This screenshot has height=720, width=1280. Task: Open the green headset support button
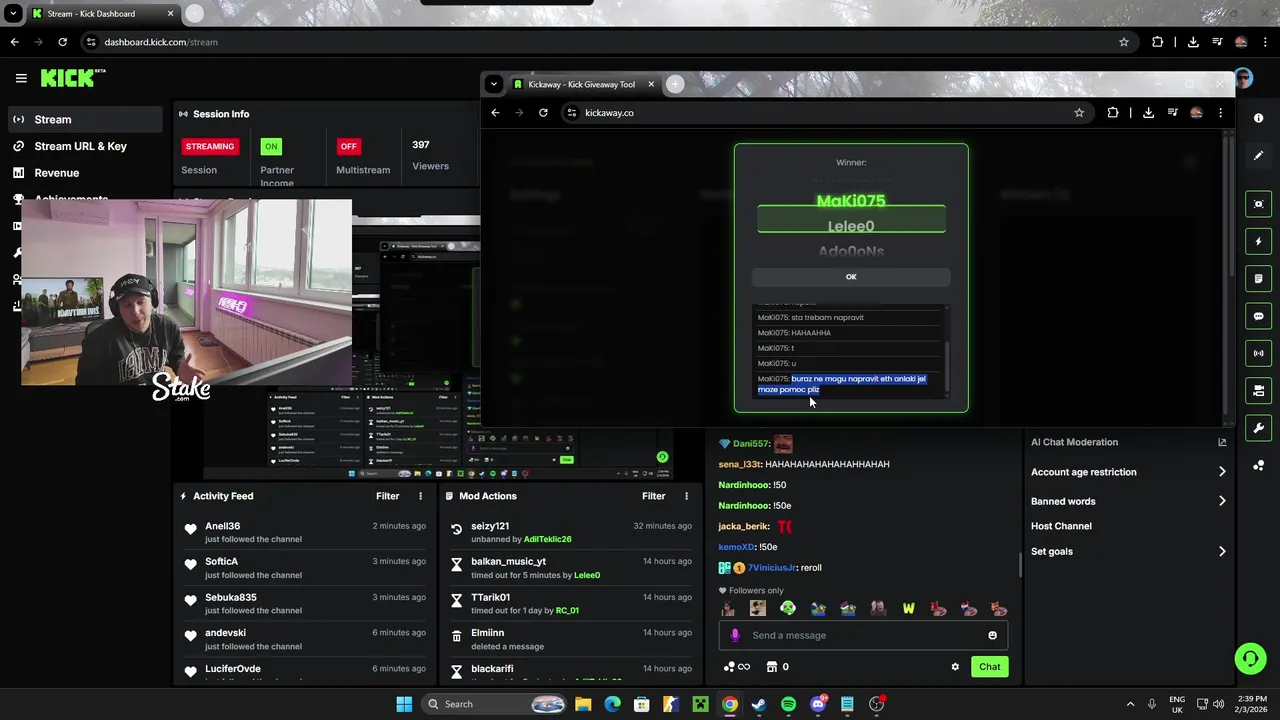(x=1250, y=658)
